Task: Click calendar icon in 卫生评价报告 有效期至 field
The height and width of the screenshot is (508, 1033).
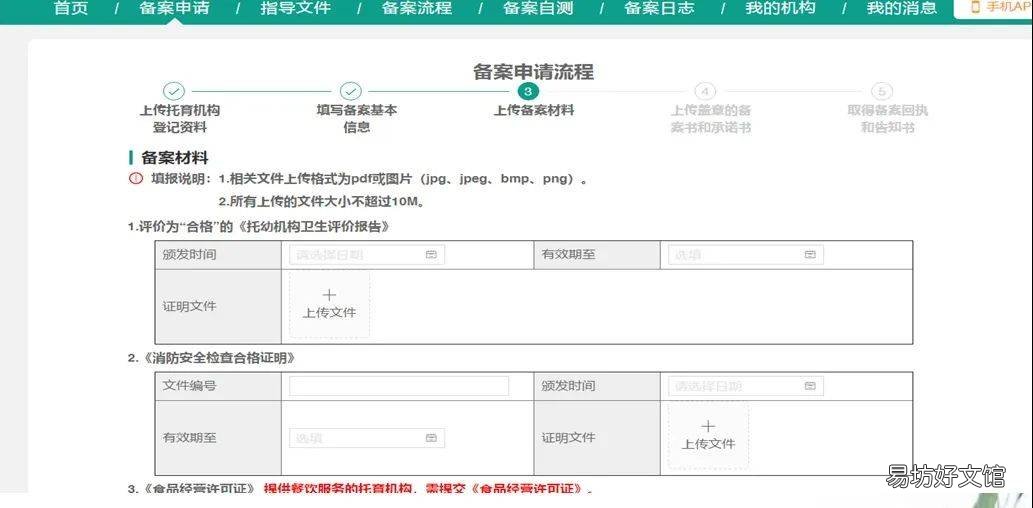Action: click(810, 255)
